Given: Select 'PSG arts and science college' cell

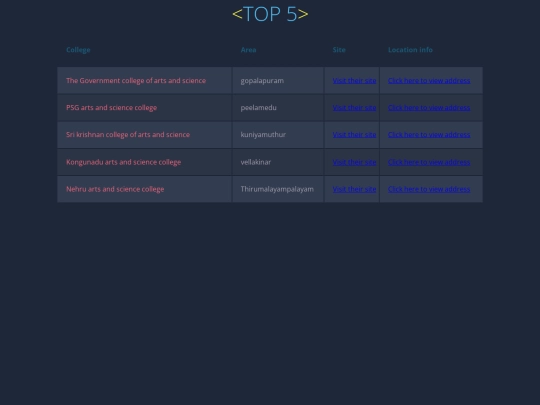Looking at the screenshot, I should pos(144,107).
